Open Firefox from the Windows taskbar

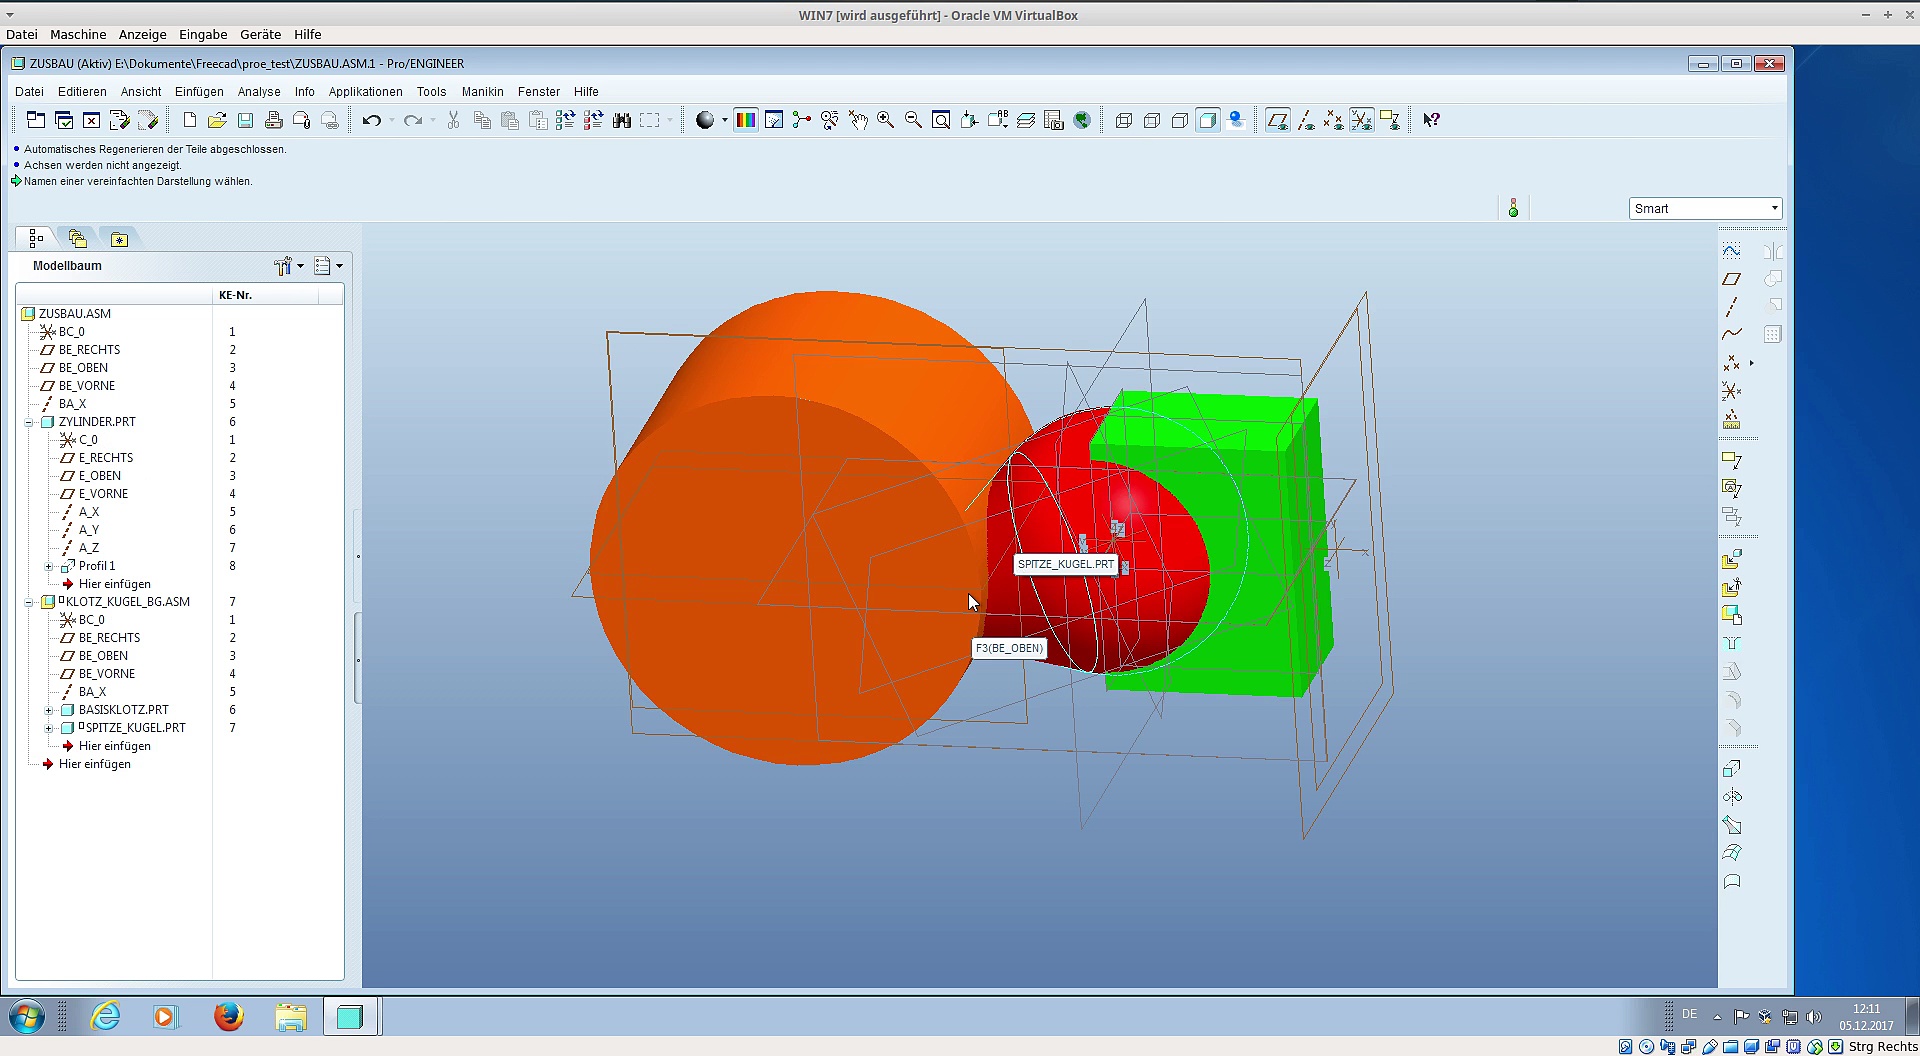228,1017
